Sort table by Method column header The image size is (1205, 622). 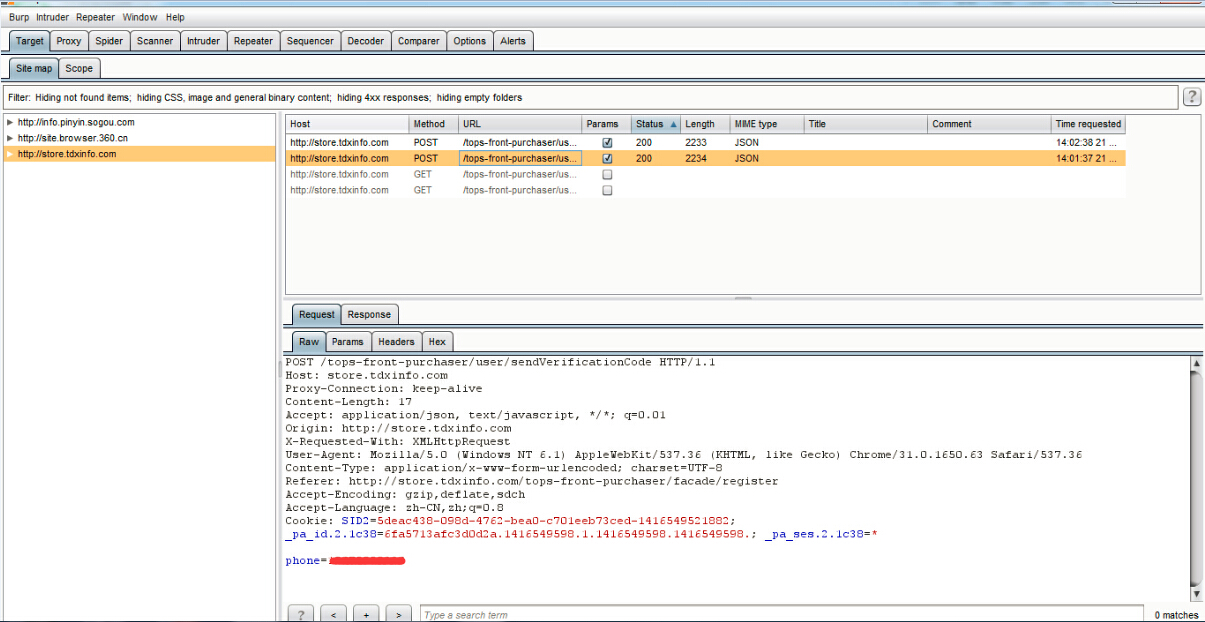[433, 124]
